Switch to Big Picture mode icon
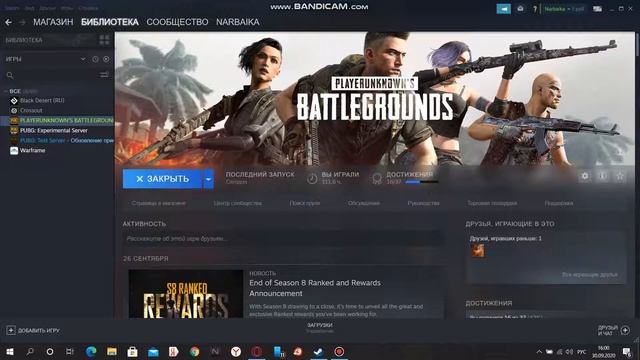This screenshot has width=640, height=360. pos(598,9)
